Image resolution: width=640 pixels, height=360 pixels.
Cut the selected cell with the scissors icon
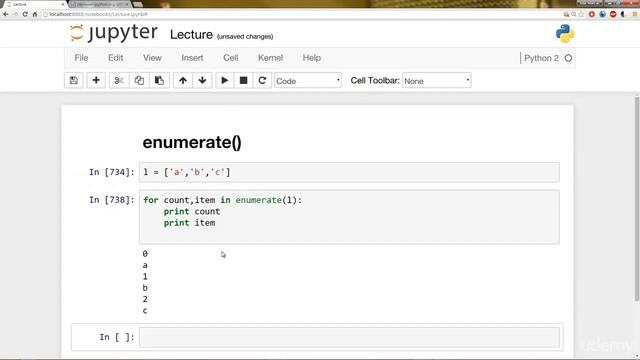click(x=119, y=80)
